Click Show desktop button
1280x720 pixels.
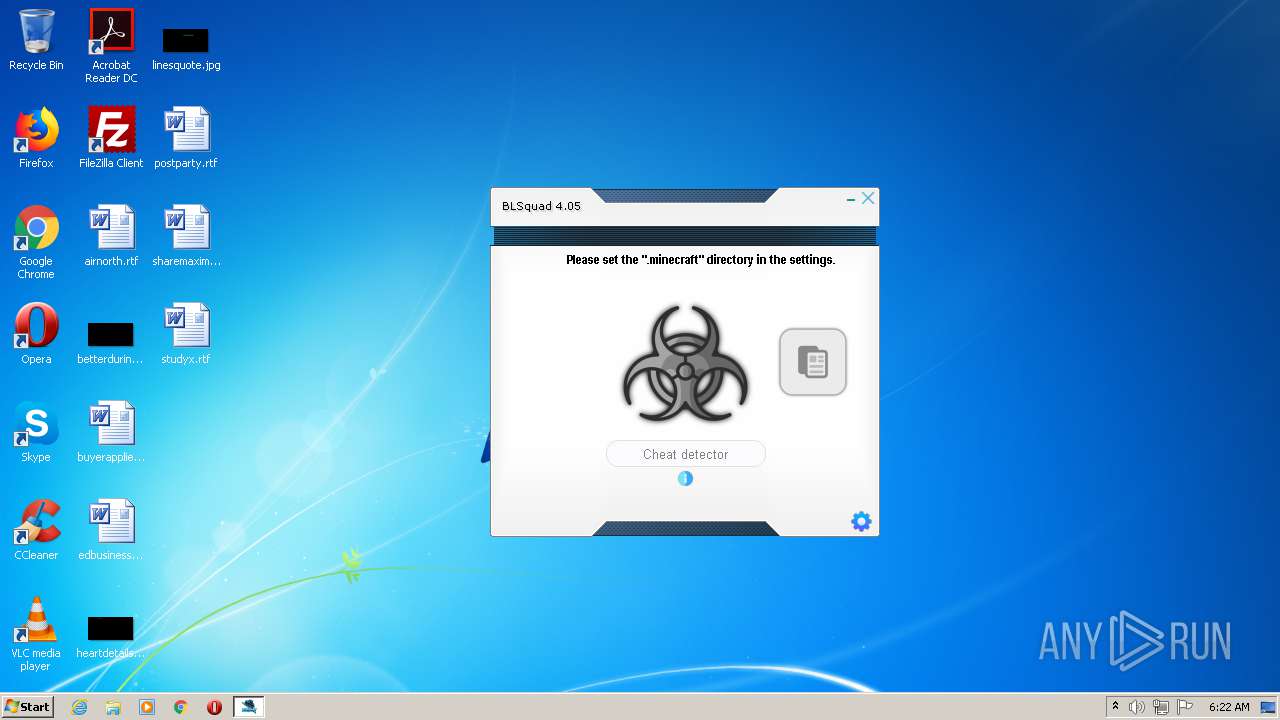pos(1269,707)
